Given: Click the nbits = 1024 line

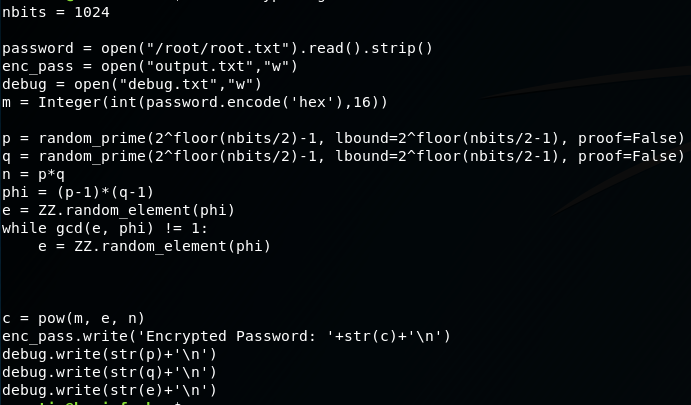Looking at the screenshot, I should (56, 12).
